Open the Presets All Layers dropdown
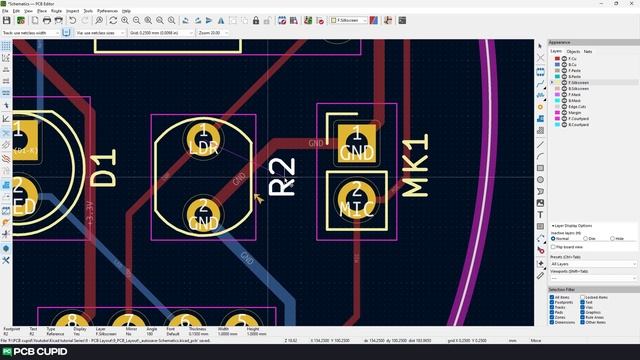 click(x=593, y=264)
